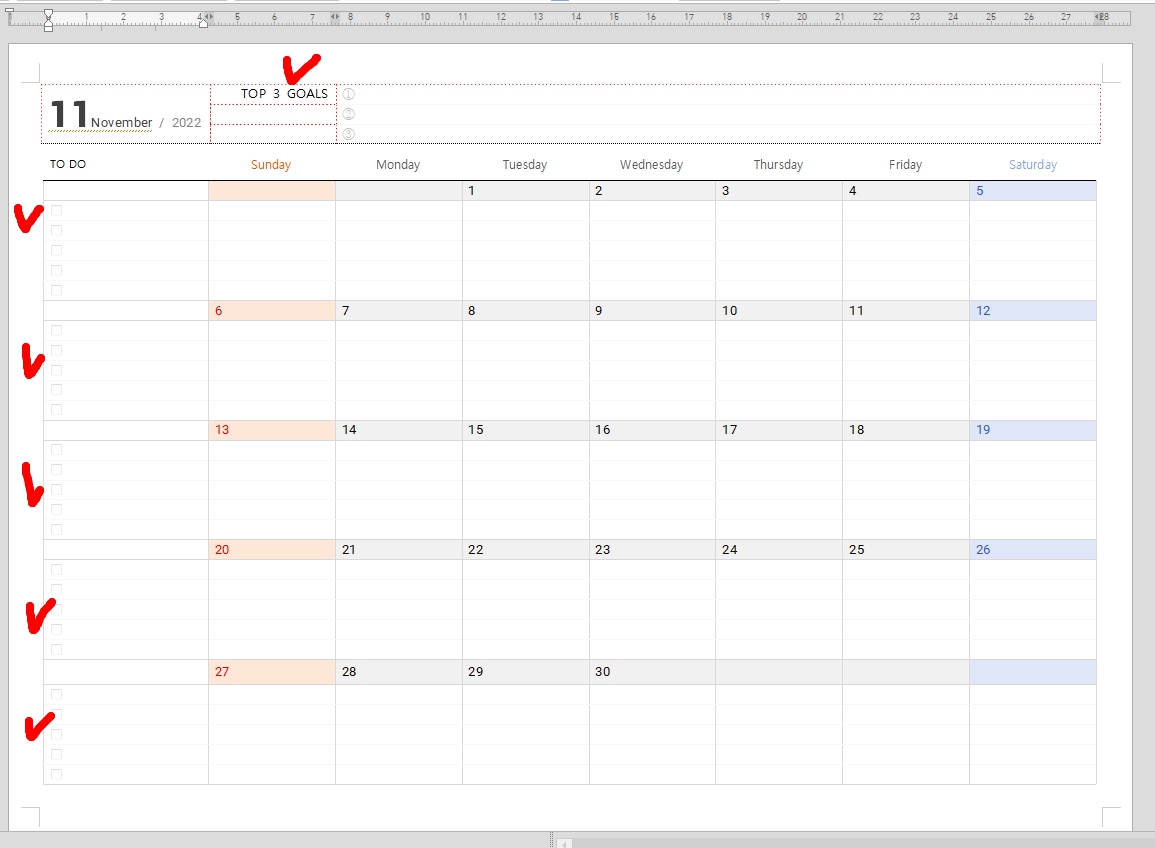1155x848 pixels.
Task: Click date 24 in the calendar
Action: (729, 550)
